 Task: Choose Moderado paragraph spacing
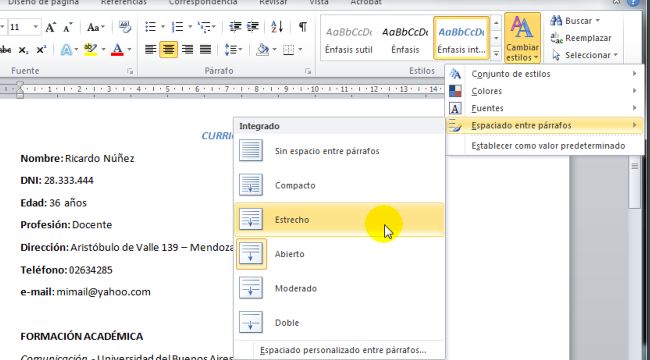tap(339, 288)
